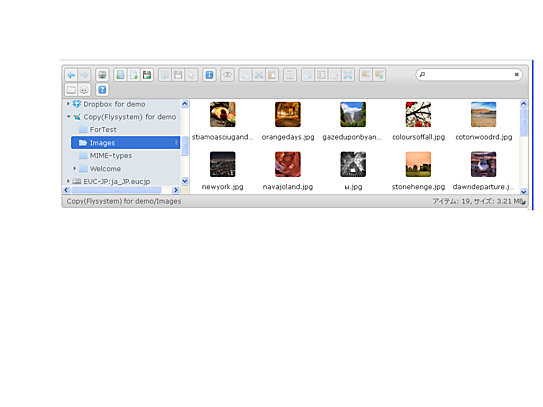
Task: Create a new folder from the toolbar
Action: click(120, 75)
